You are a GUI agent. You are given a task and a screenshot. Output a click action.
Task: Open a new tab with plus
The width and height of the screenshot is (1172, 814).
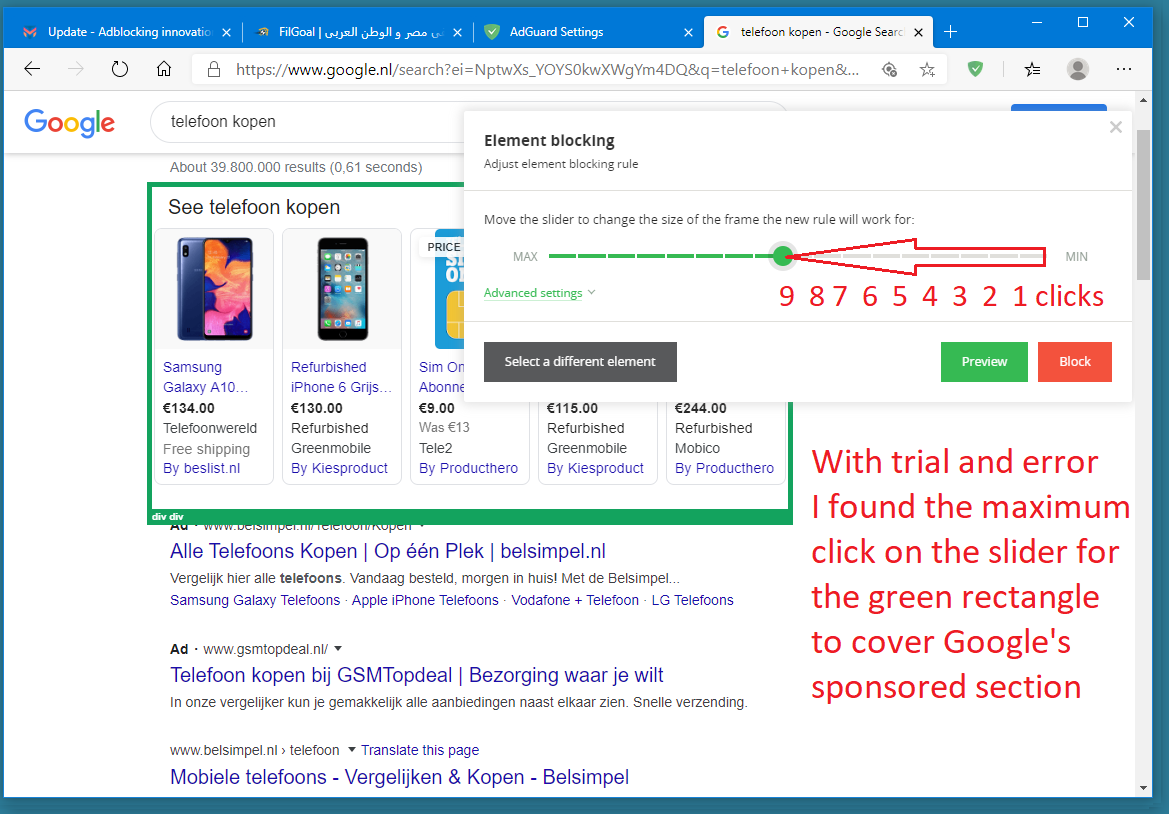click(x=951, y=32)
